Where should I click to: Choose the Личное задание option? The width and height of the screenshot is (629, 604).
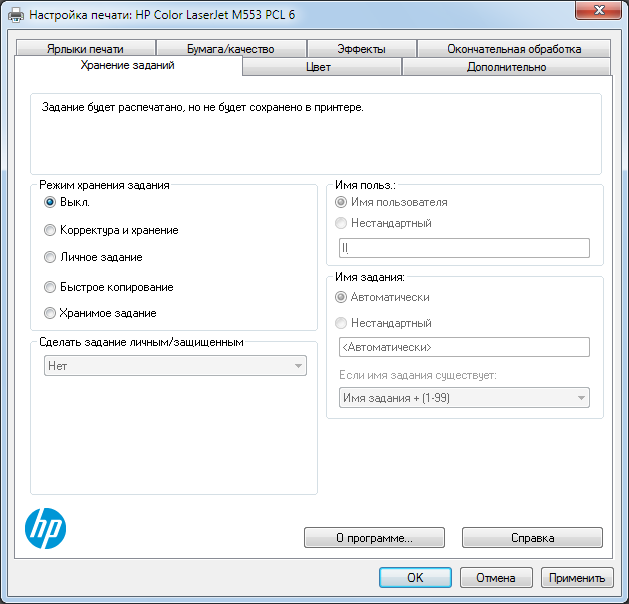[50, 257]
